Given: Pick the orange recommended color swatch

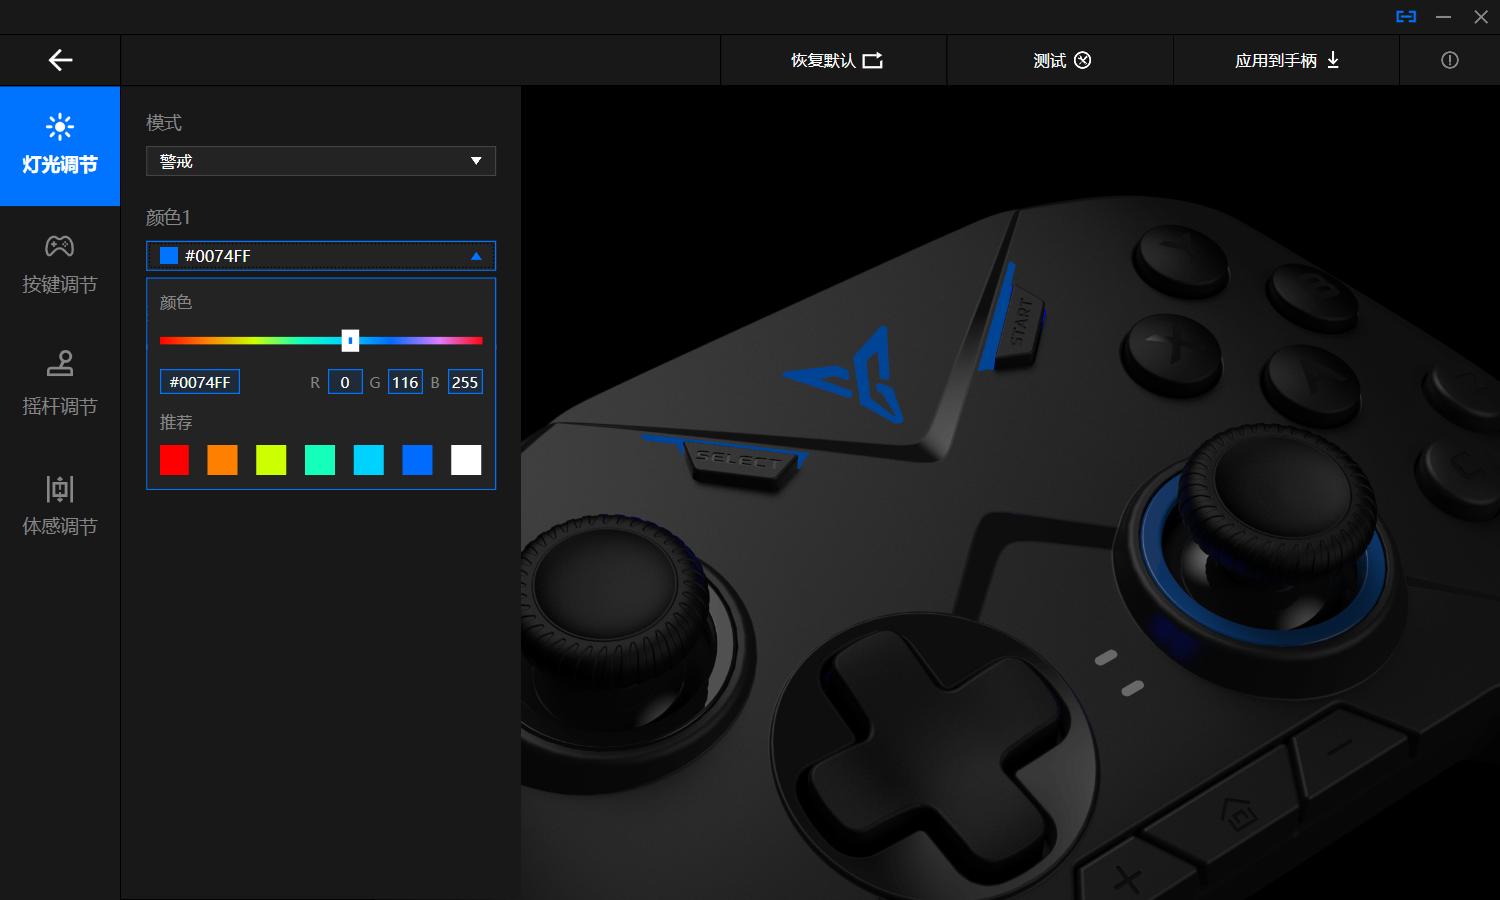Looking at the screenshot, I should pyautogui.click(x=222, y=460).
